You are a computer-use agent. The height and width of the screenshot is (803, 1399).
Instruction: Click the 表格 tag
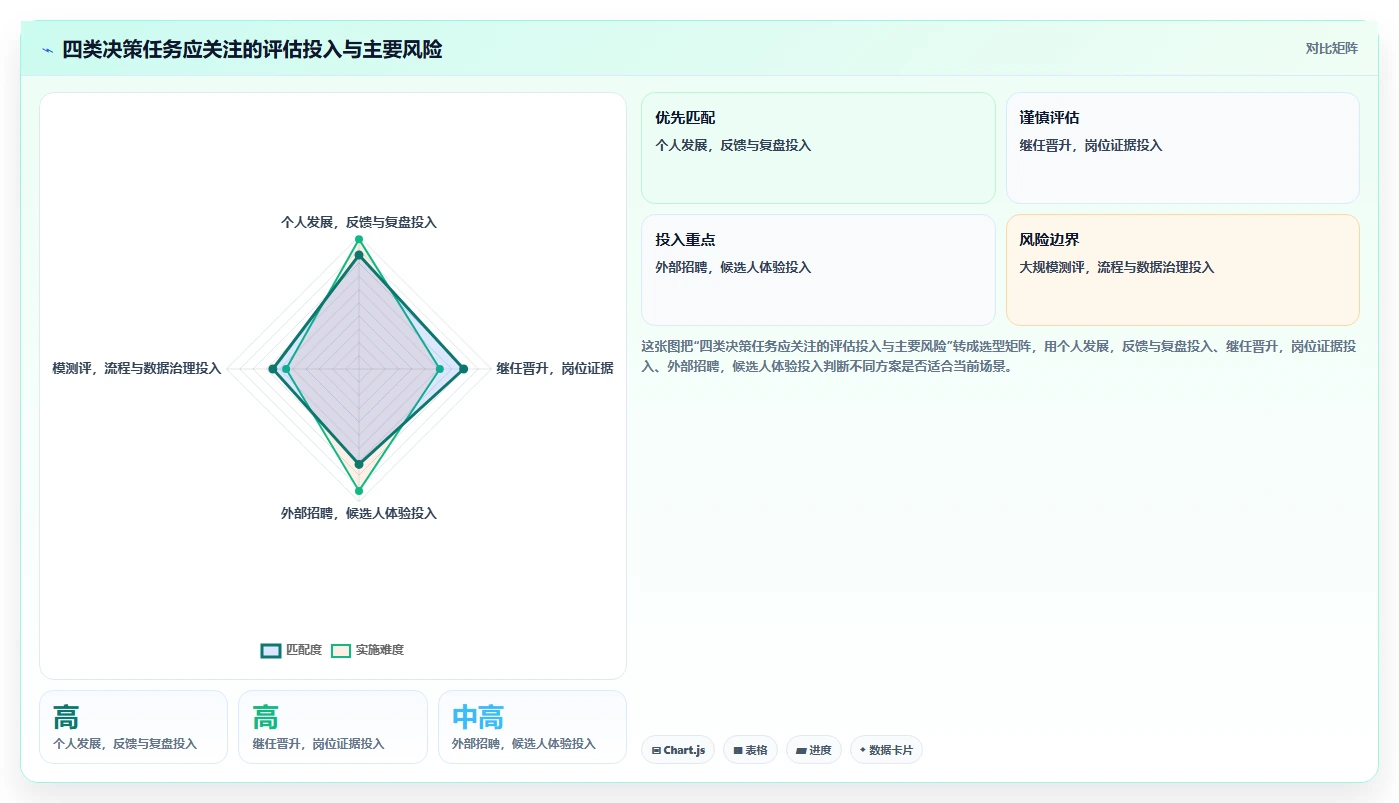coord(750,750)
